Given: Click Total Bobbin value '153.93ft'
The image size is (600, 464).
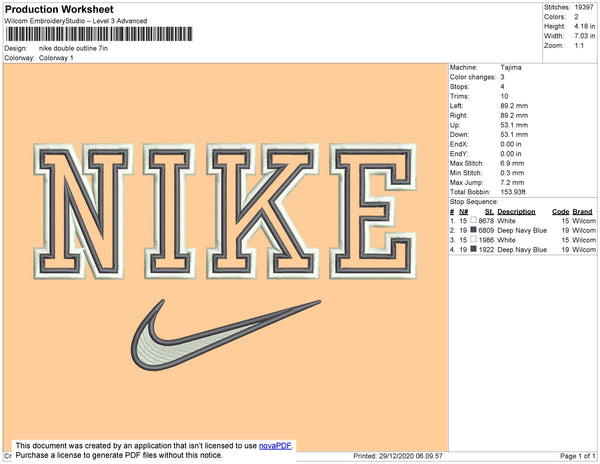Looking at the screenshot, I should coord(513,192).
